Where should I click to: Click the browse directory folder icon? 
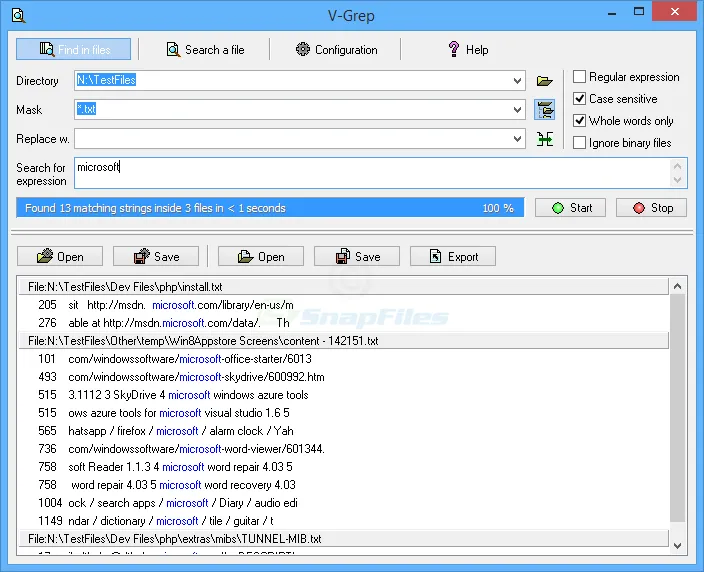pyautogui.click(x=544, y=81)
